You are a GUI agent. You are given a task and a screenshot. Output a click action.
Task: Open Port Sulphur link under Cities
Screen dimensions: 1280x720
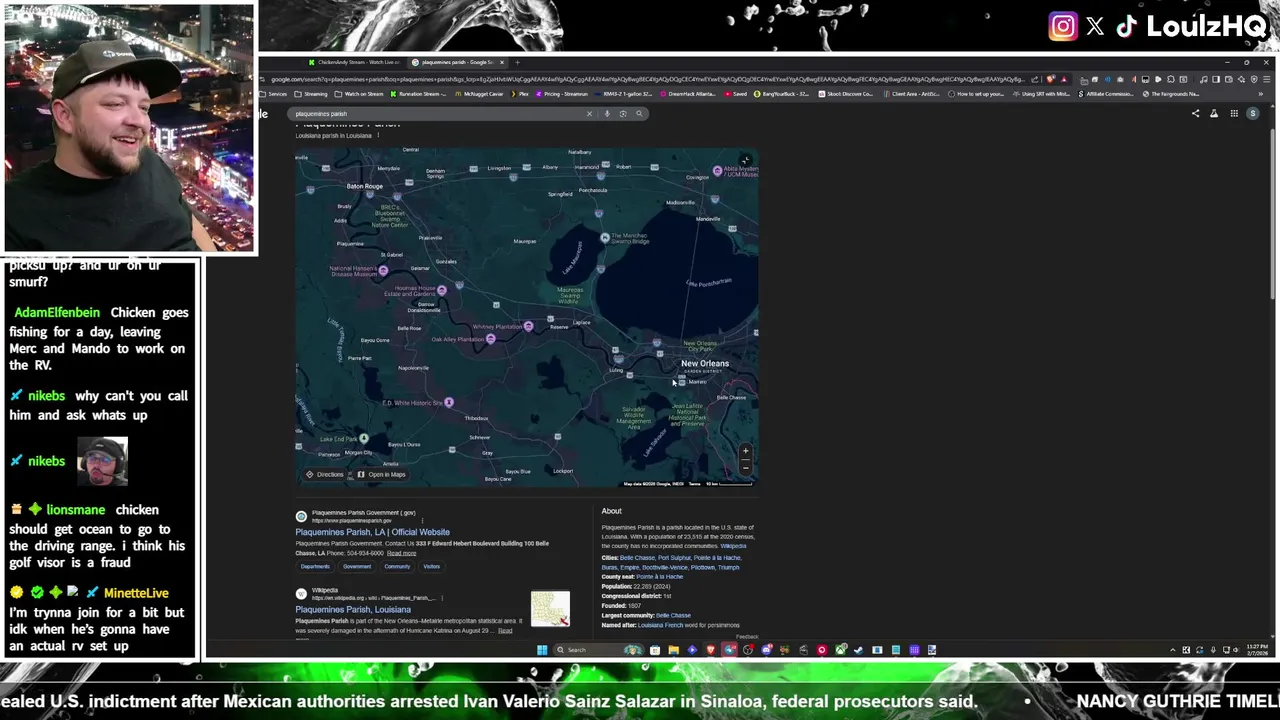click(674, 557)
